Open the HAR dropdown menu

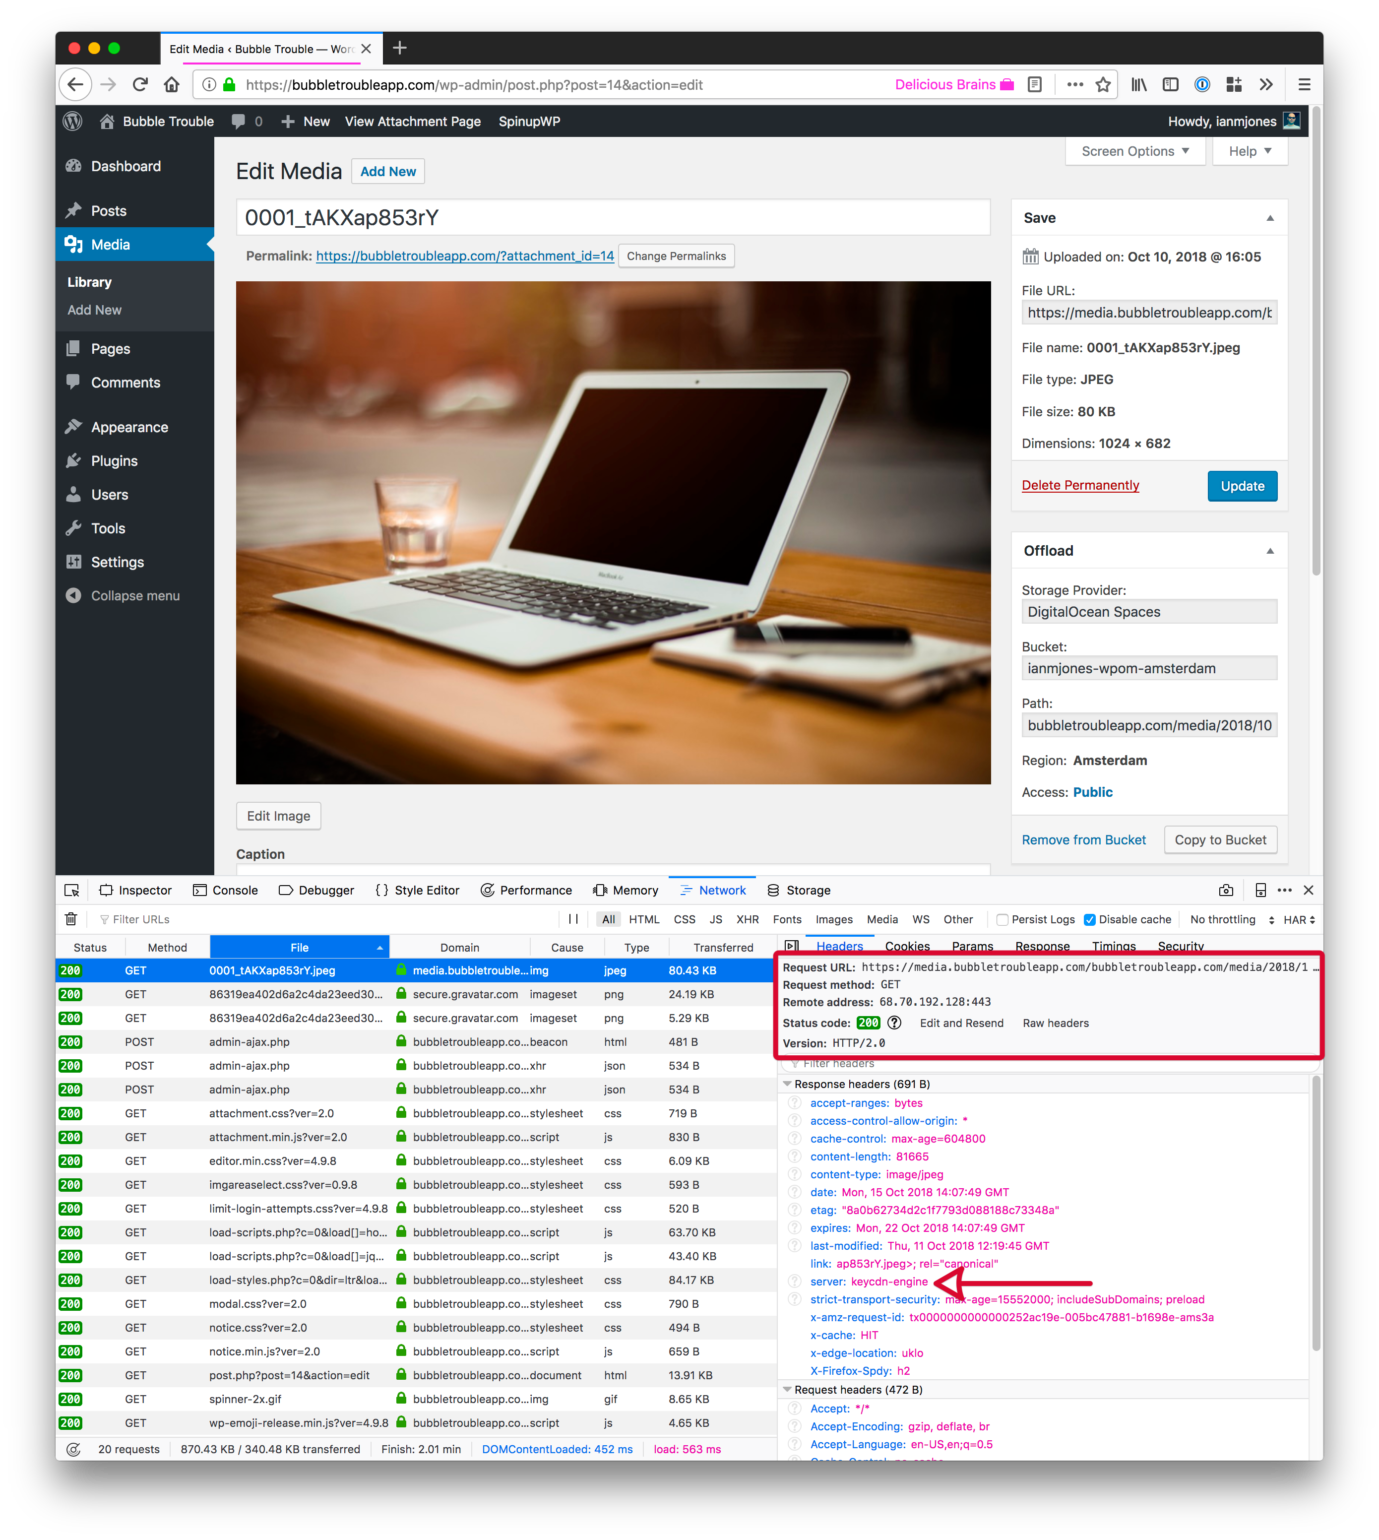pyautogui.click(x=1300, y=920)
